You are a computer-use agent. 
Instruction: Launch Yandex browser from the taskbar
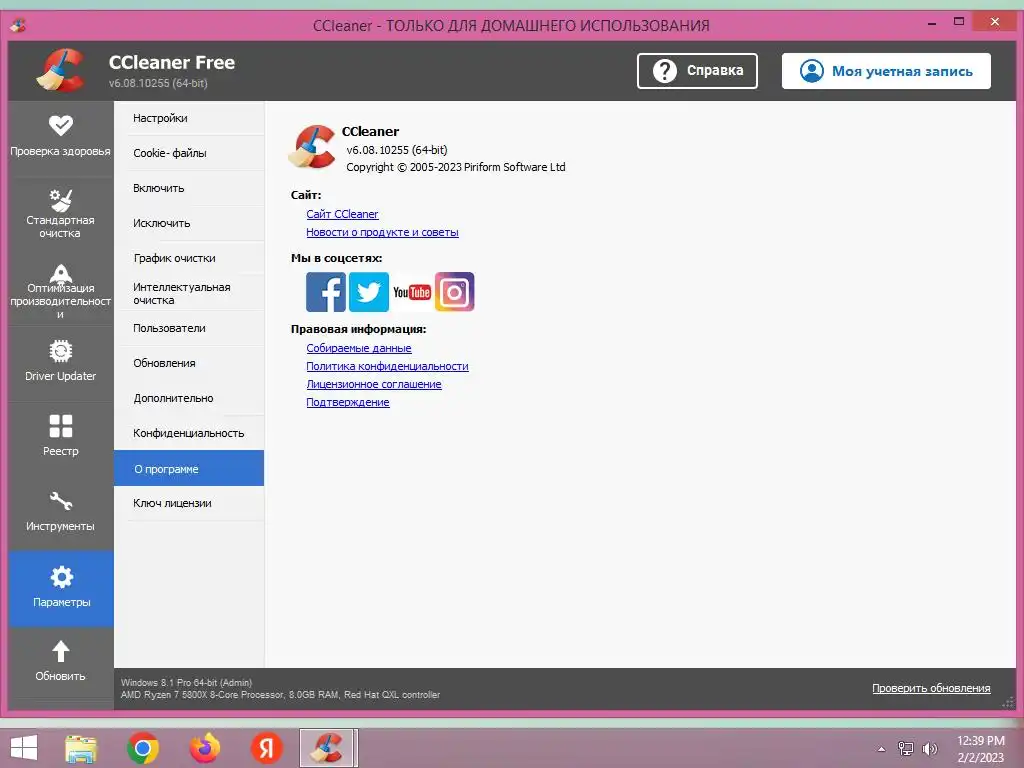[266, 748]
